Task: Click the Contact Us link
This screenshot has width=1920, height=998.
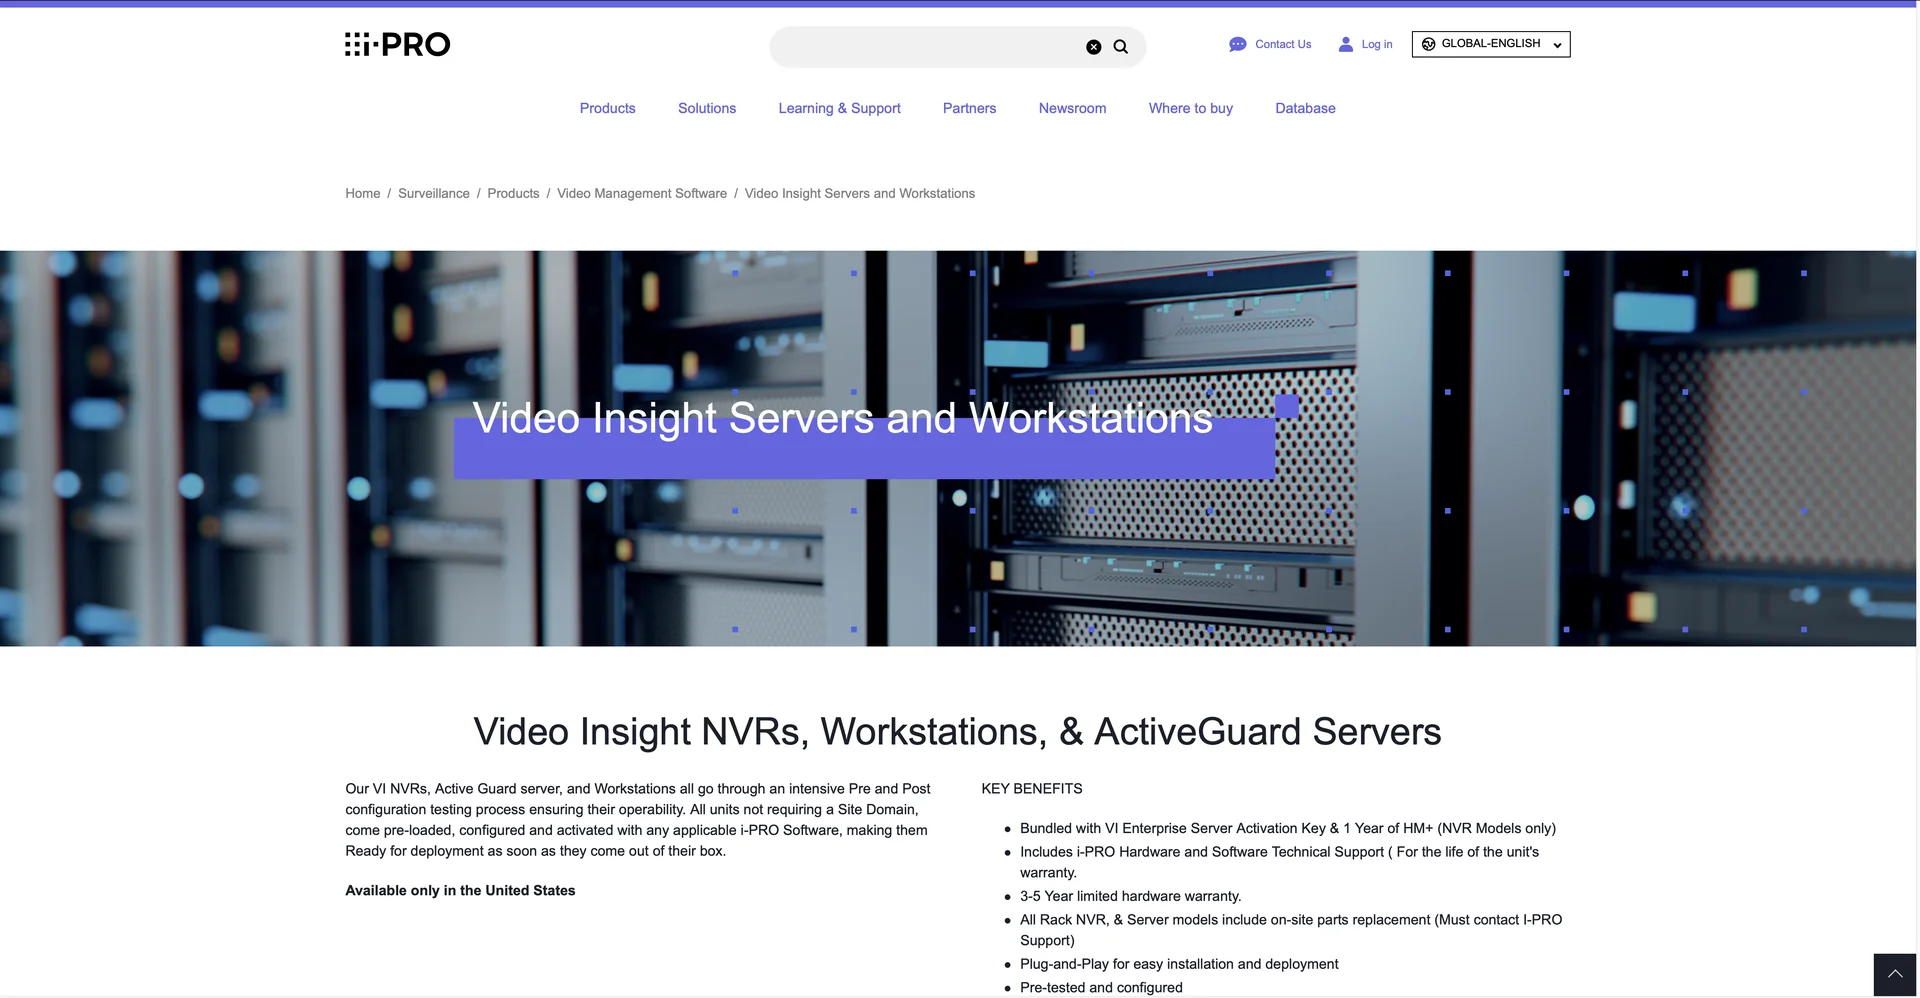Action: 1283,44
